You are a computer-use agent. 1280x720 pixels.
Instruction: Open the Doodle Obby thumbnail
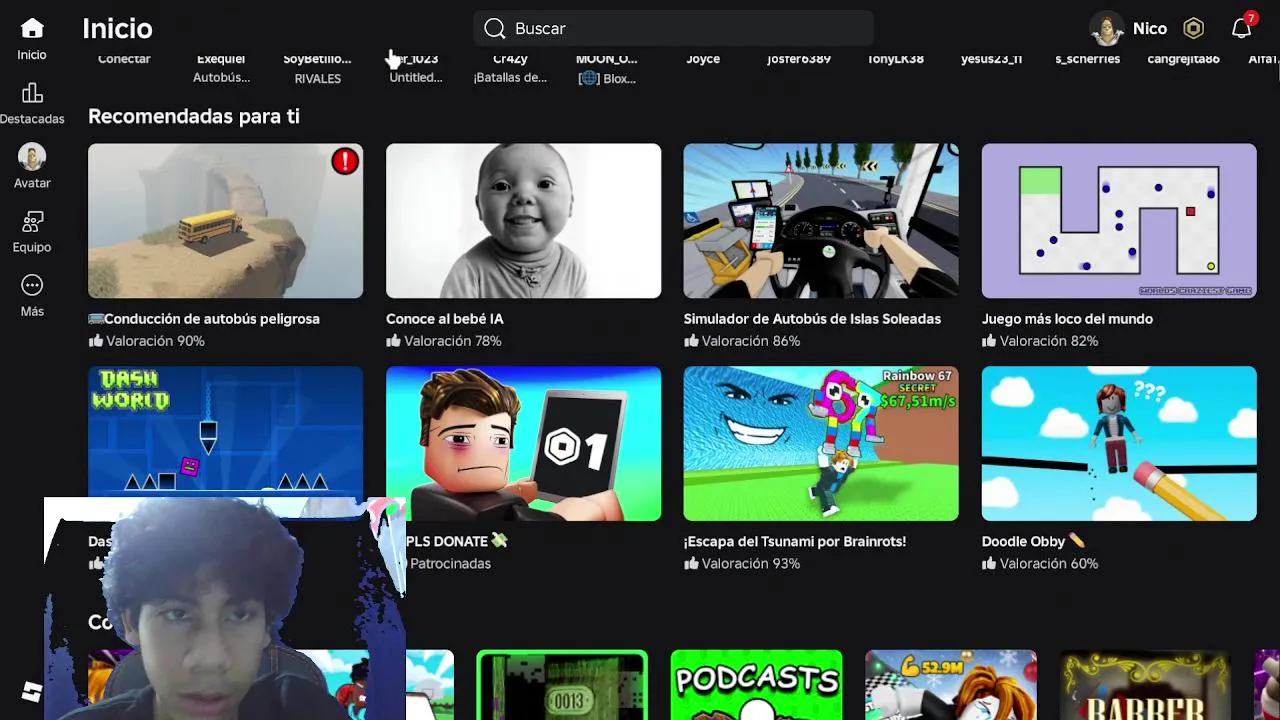point(1119,443)
